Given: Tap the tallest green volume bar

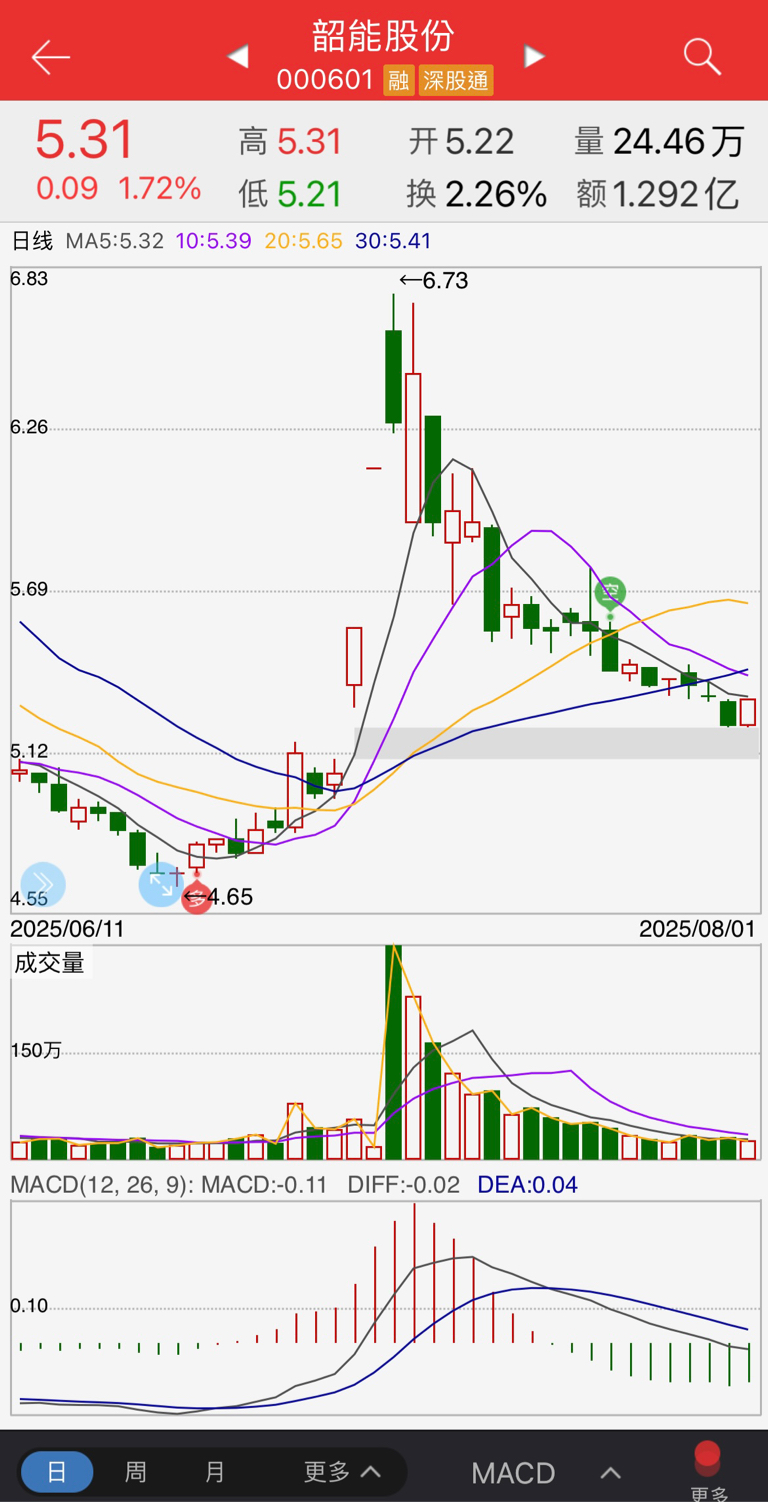Looking at the screenshot, I should pyautogui.click(x=394, y=1052).
